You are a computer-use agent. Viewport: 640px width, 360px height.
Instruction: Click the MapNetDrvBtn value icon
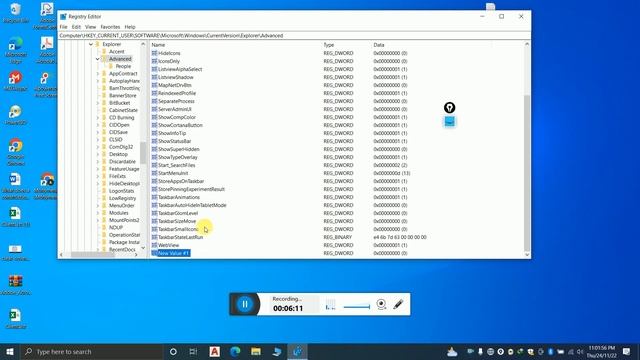pos(154,85)
